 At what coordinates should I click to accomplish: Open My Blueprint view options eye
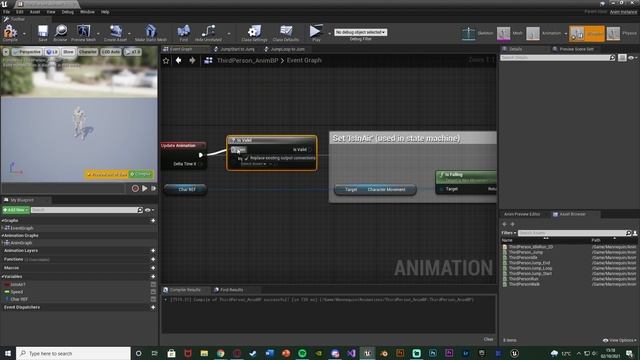[x=149, y=210]
